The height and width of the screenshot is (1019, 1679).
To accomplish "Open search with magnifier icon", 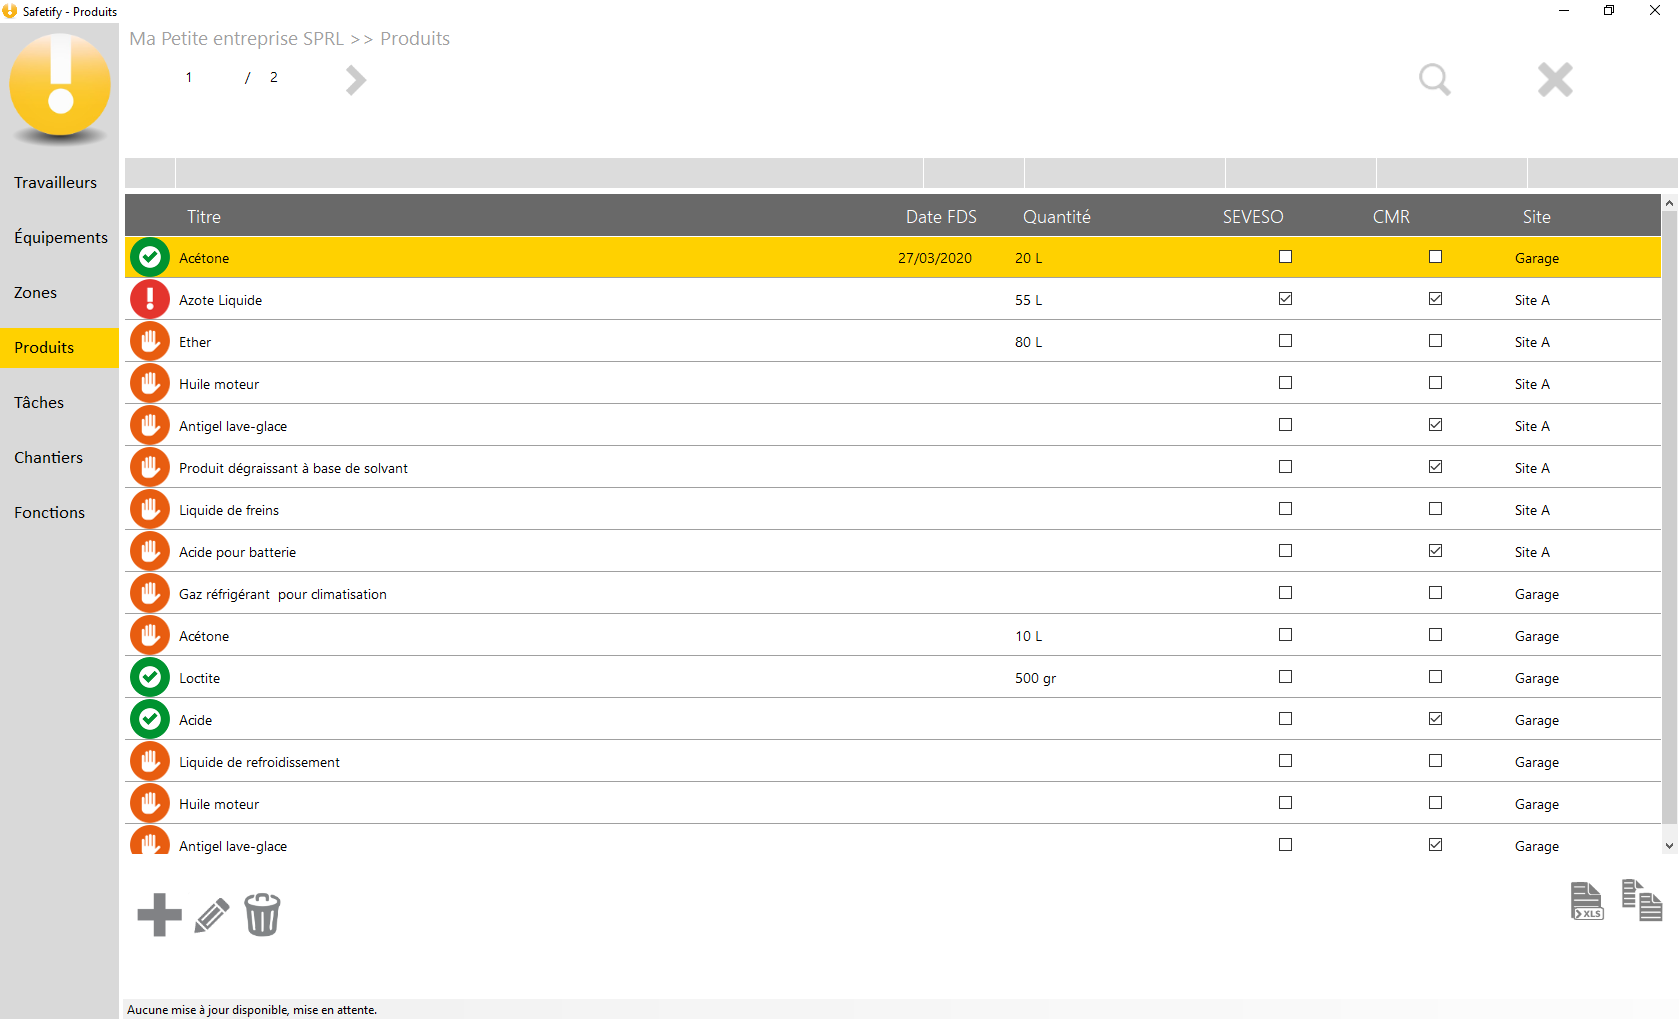I will pos(1434,80).
